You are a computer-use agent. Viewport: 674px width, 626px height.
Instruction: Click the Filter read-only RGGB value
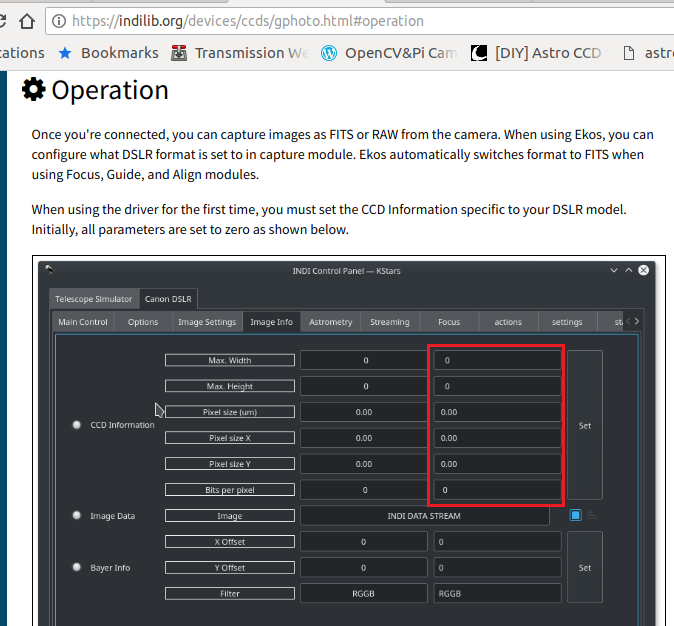(364, 594)
